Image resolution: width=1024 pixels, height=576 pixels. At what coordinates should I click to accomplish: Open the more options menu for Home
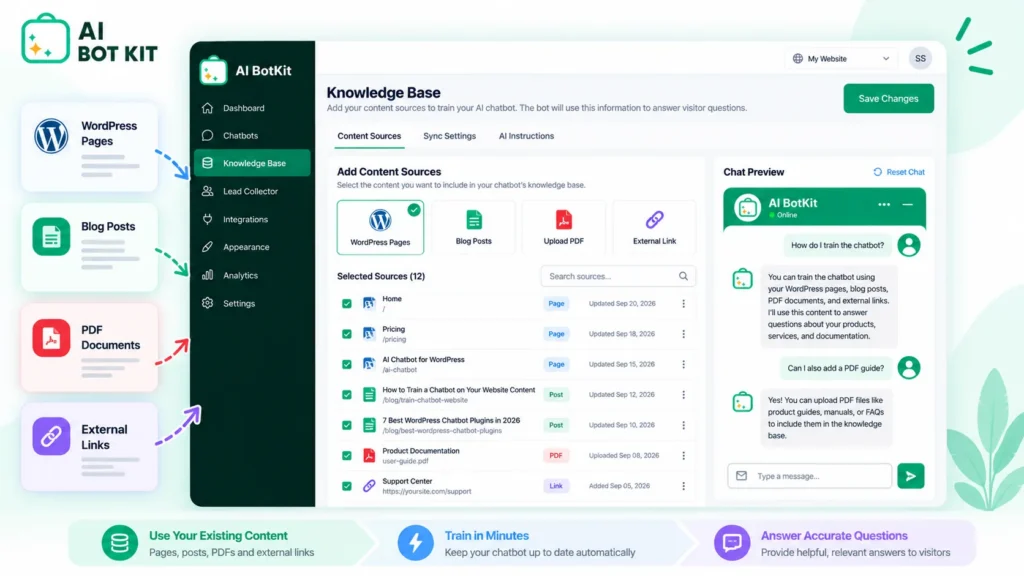click(684, 304)
